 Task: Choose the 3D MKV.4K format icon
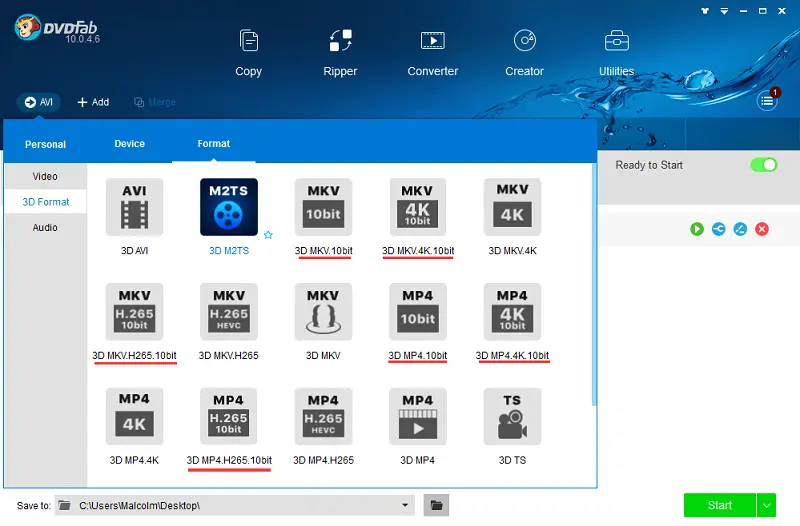(512, 208)
